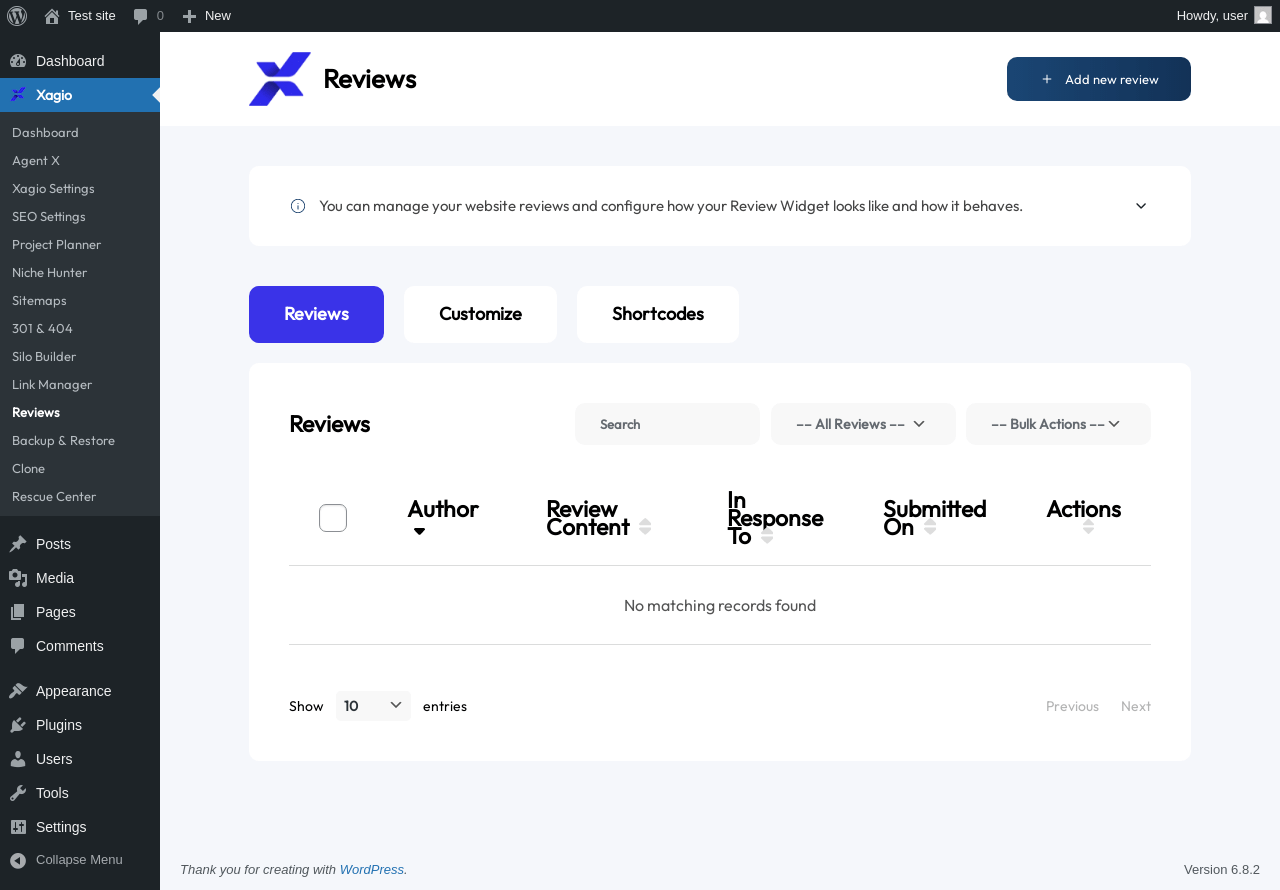Switch to the Shortcodes tab
Viewport: 1280px width, 890px height.
[x=658, y=314]
